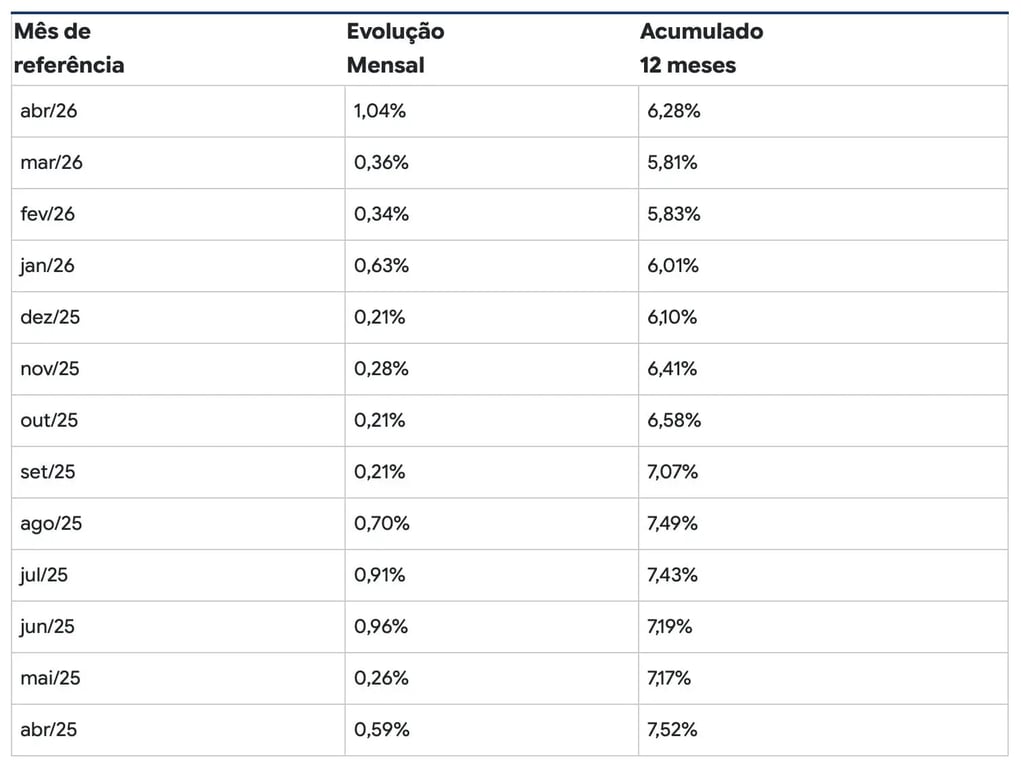
Task: Select the abr/26 reference month cell
Action: (x=49, y=111)
